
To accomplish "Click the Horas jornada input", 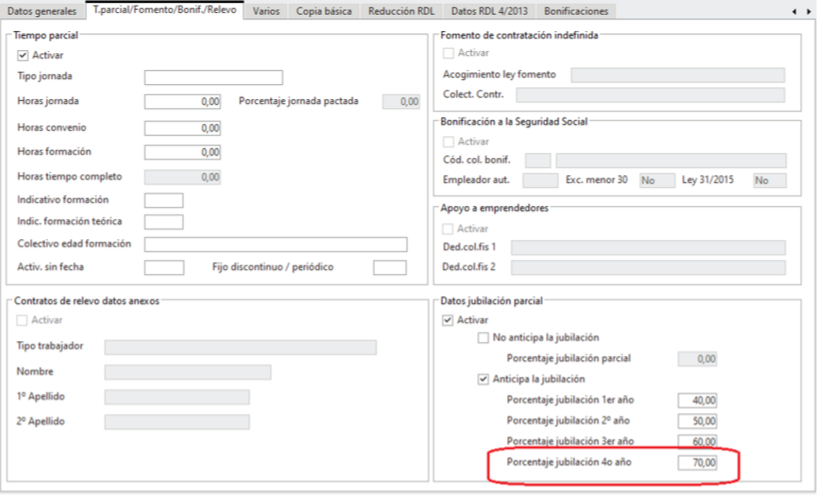I will click(182, 101).
